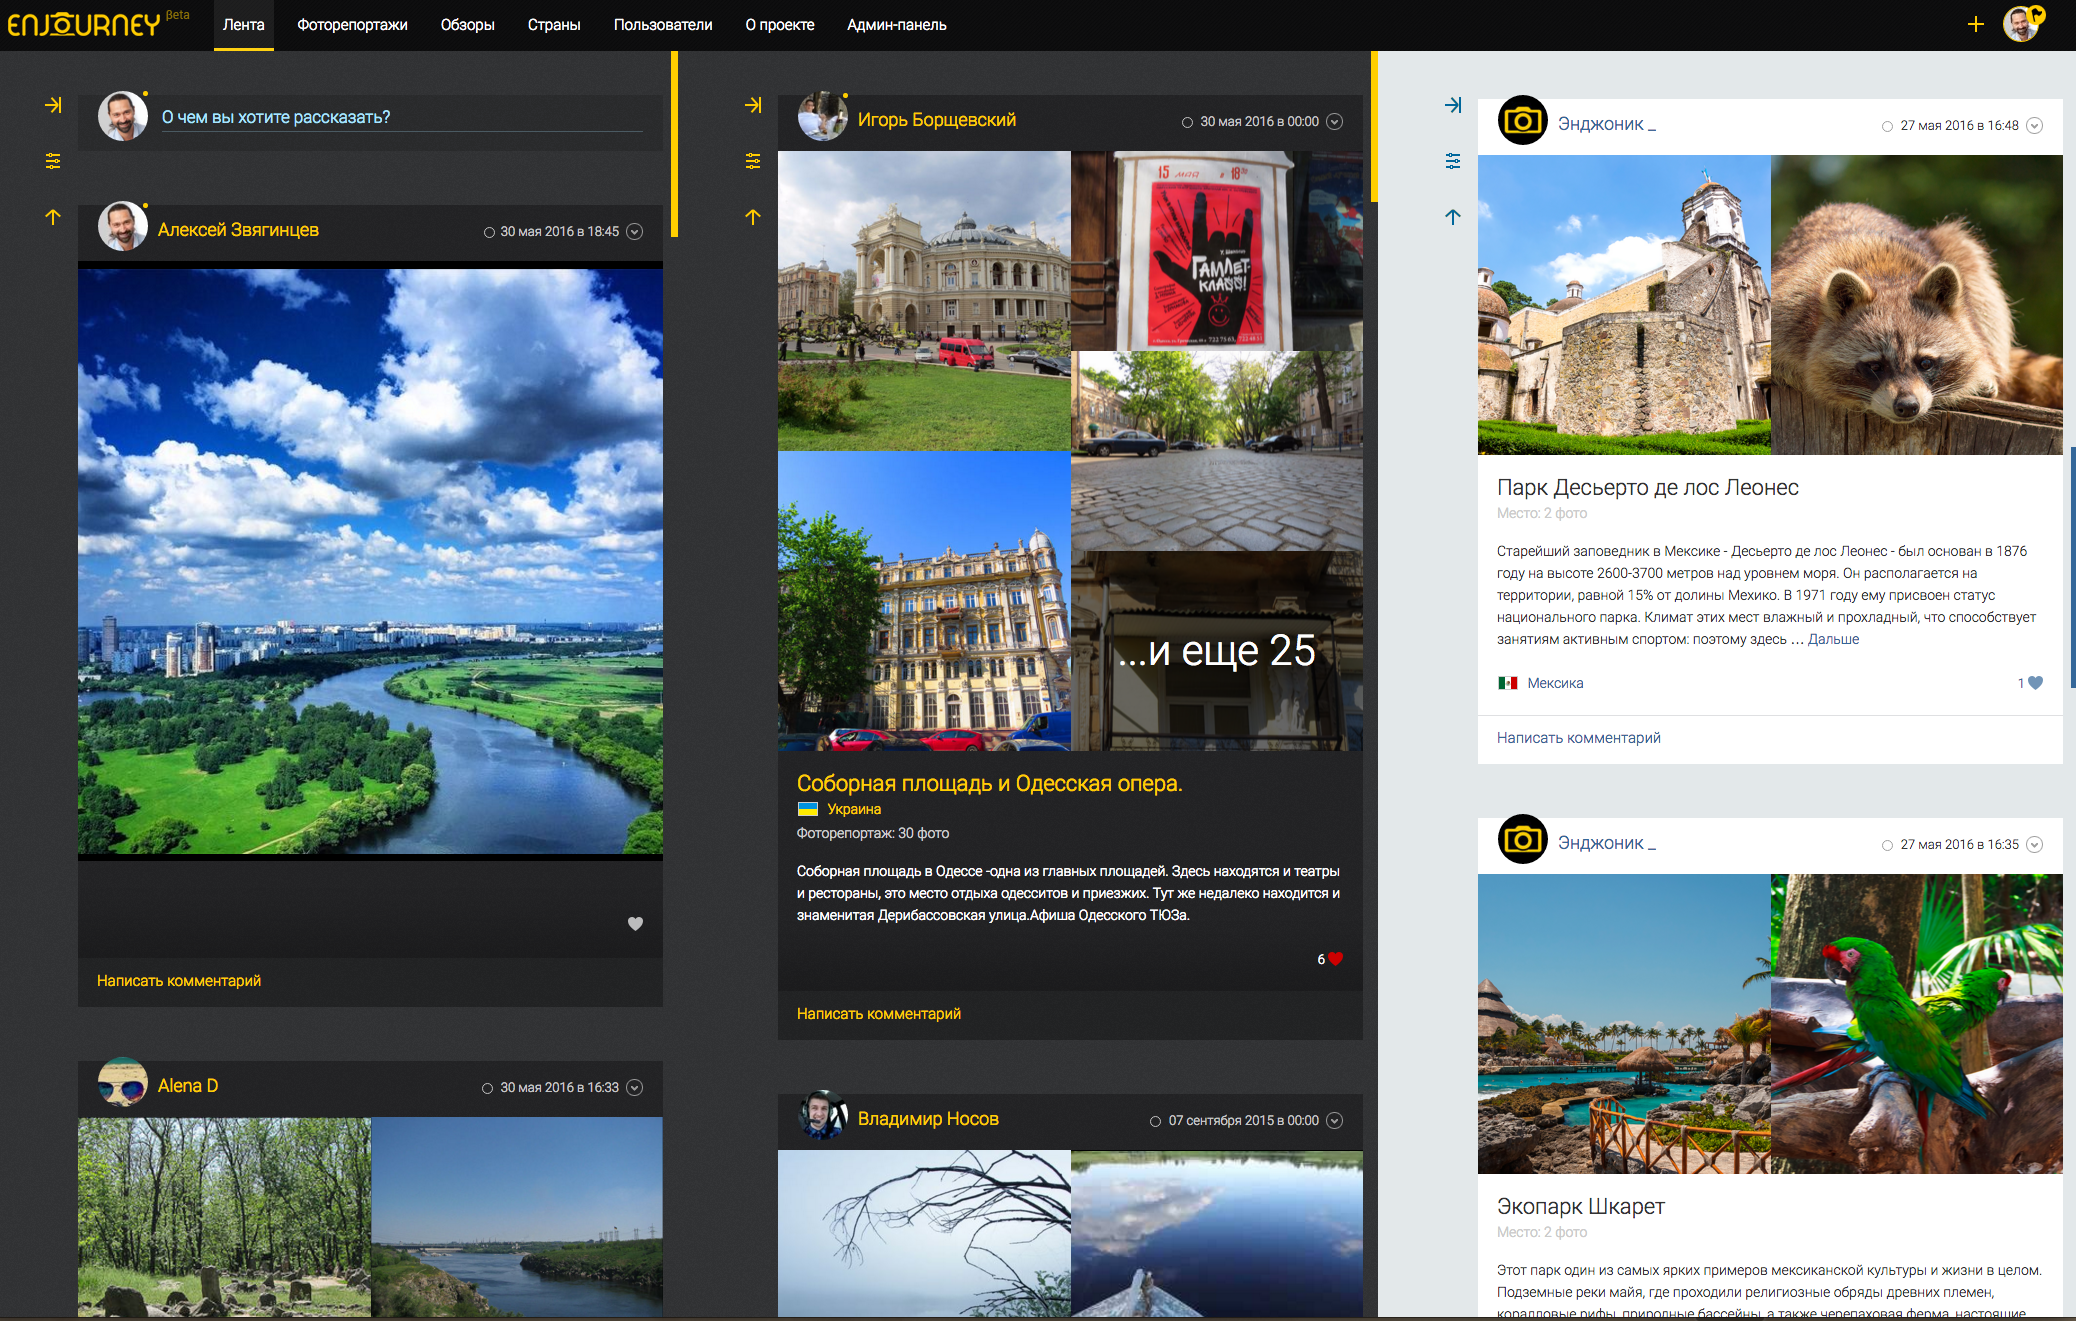This screenshot has height=1321, width=2076.
Task: Open the red Гамлет poster photo
Action: 1217,251
